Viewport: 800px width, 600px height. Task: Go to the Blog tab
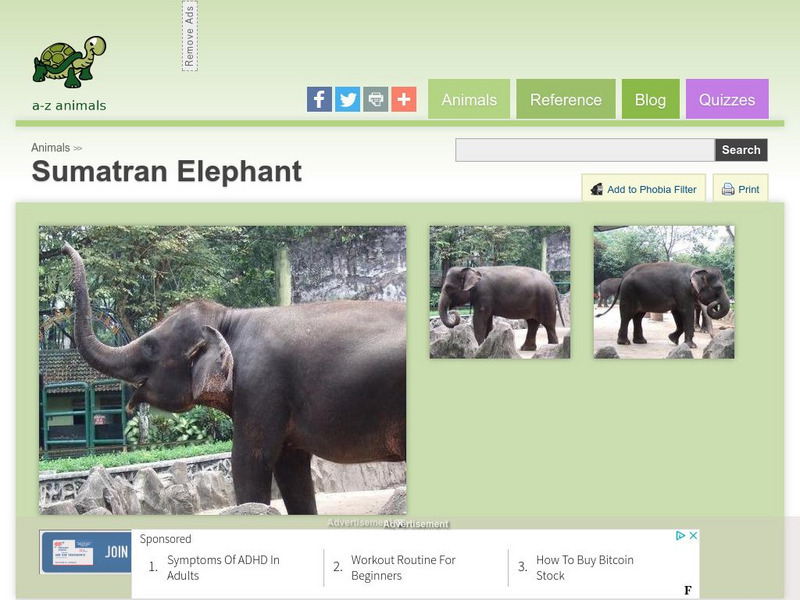[651, 99]
